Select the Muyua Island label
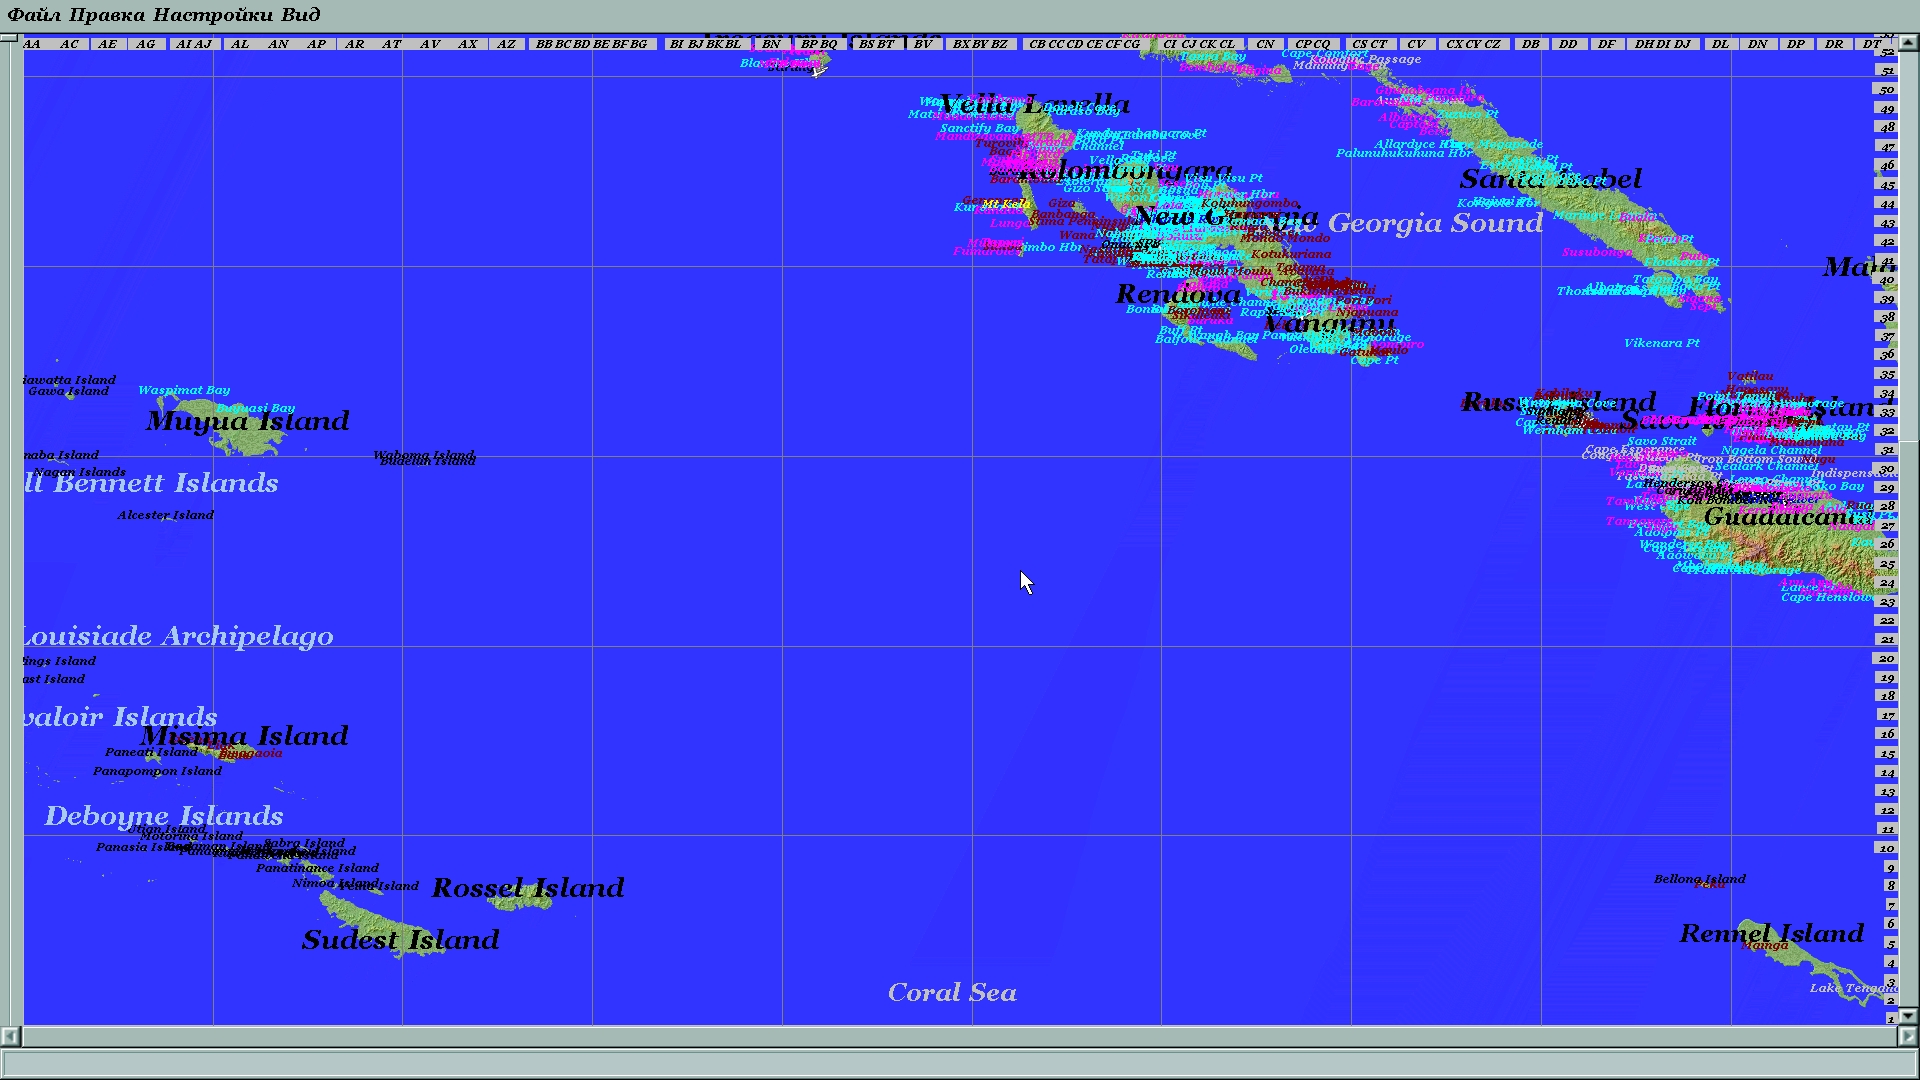This screenshot has height=1080, width=1920. point(248,421)
